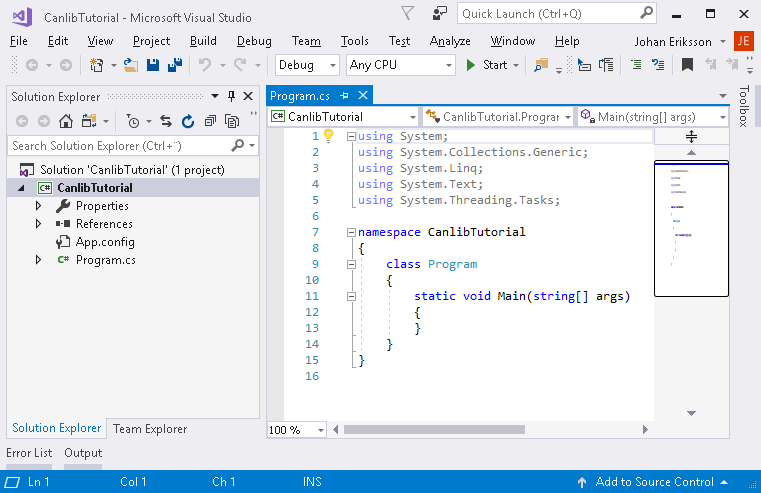Click the Send Feedback icon

click(439, 14)
